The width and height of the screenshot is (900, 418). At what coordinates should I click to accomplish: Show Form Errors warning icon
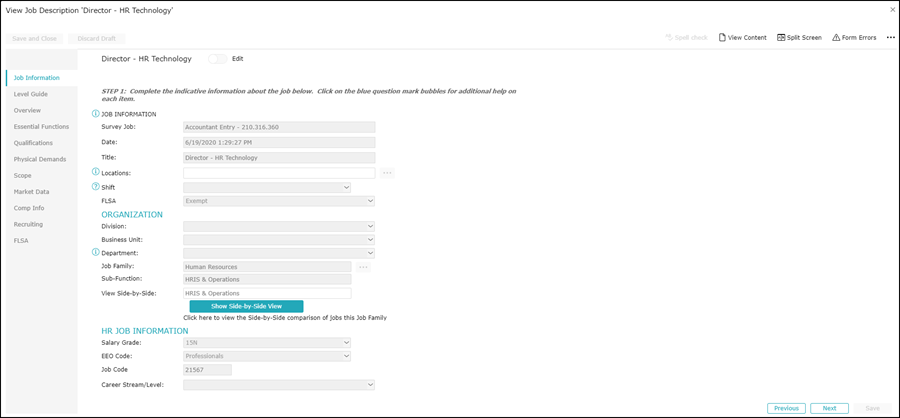point(836,37)
